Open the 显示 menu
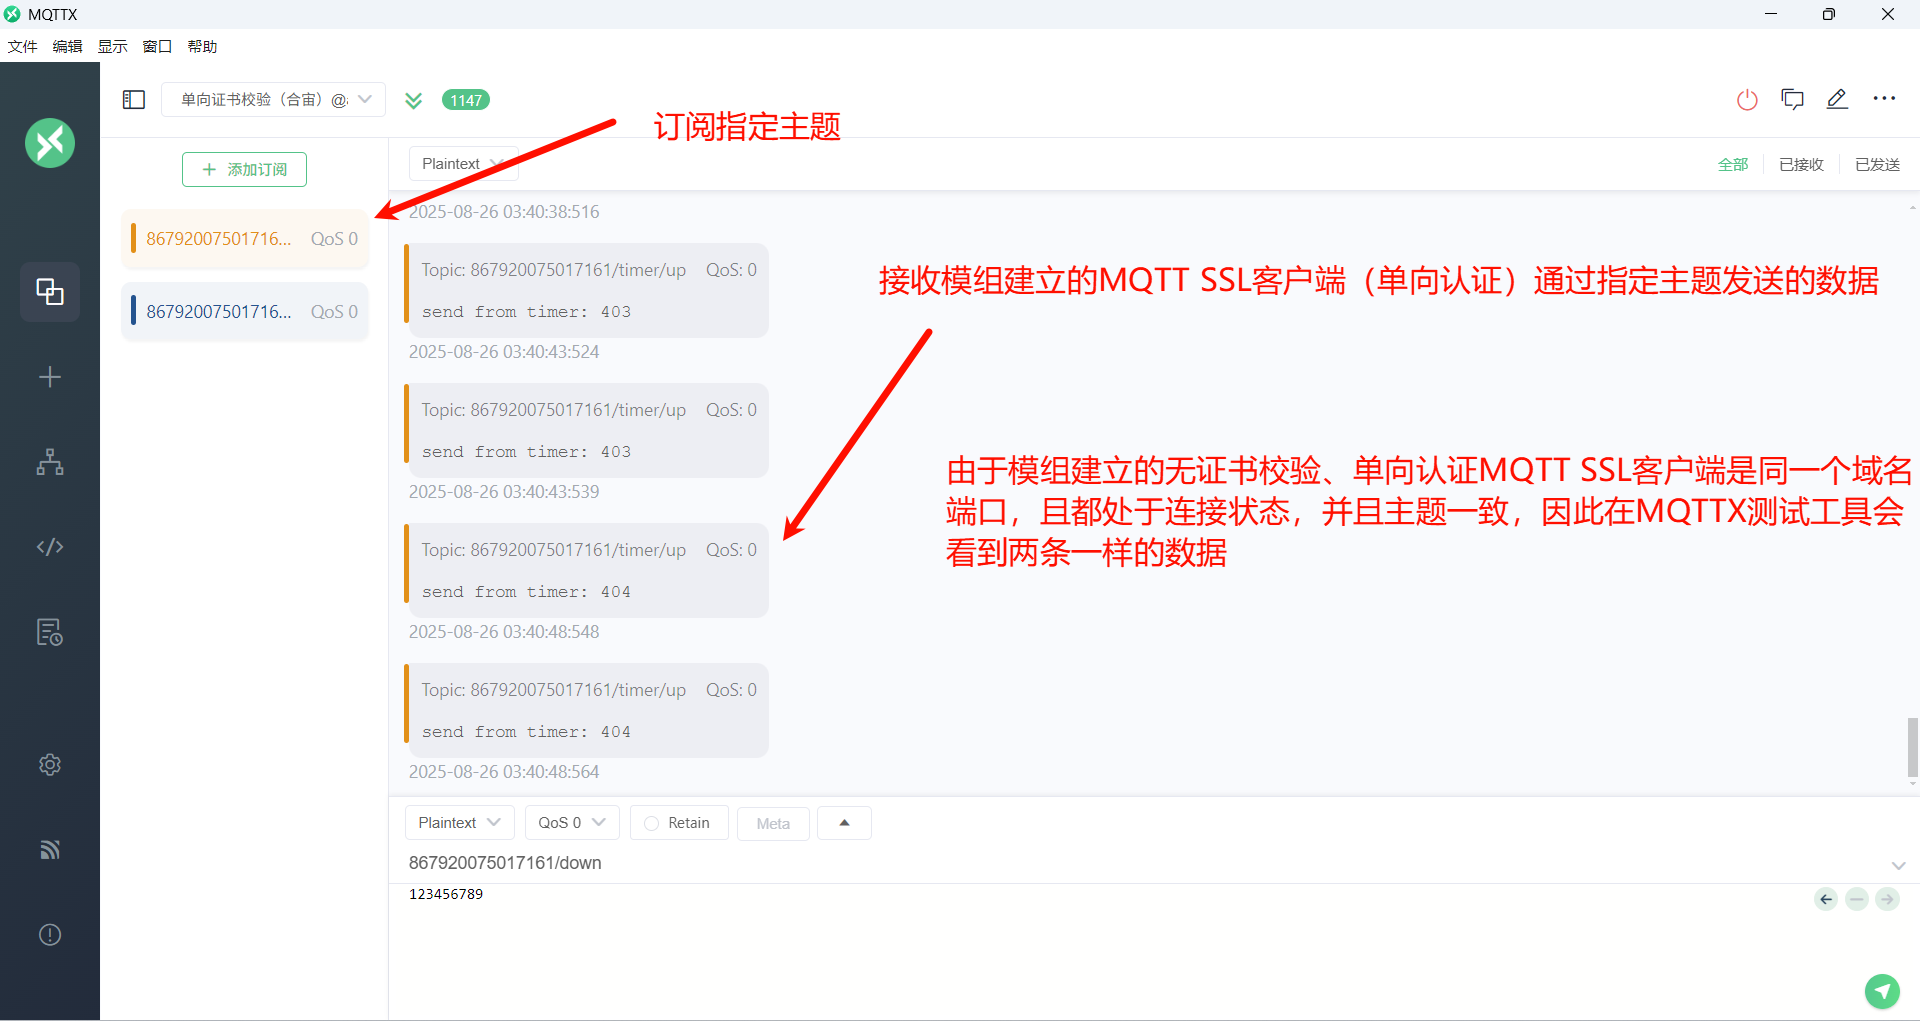The width and height of the screenshot is (1920, 1021). point(112,46)
